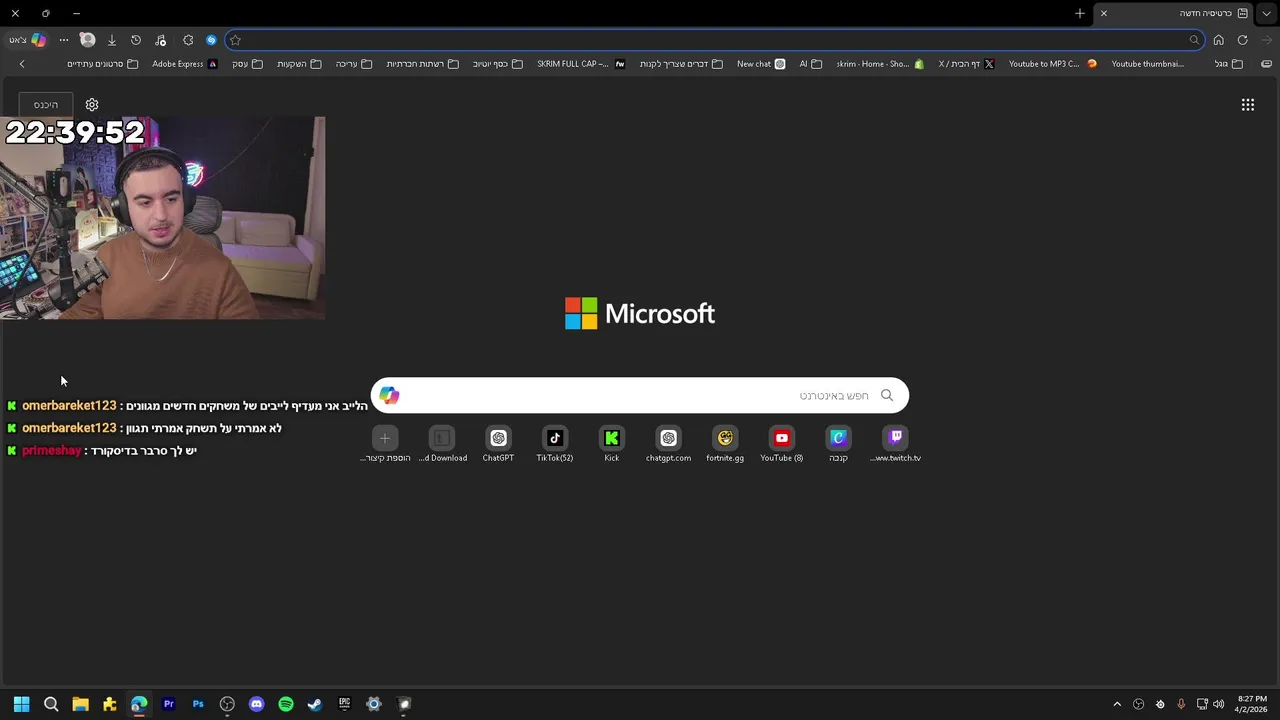Open the browsing History icon
The image size is (1280, 720).
tap(136, 40)
